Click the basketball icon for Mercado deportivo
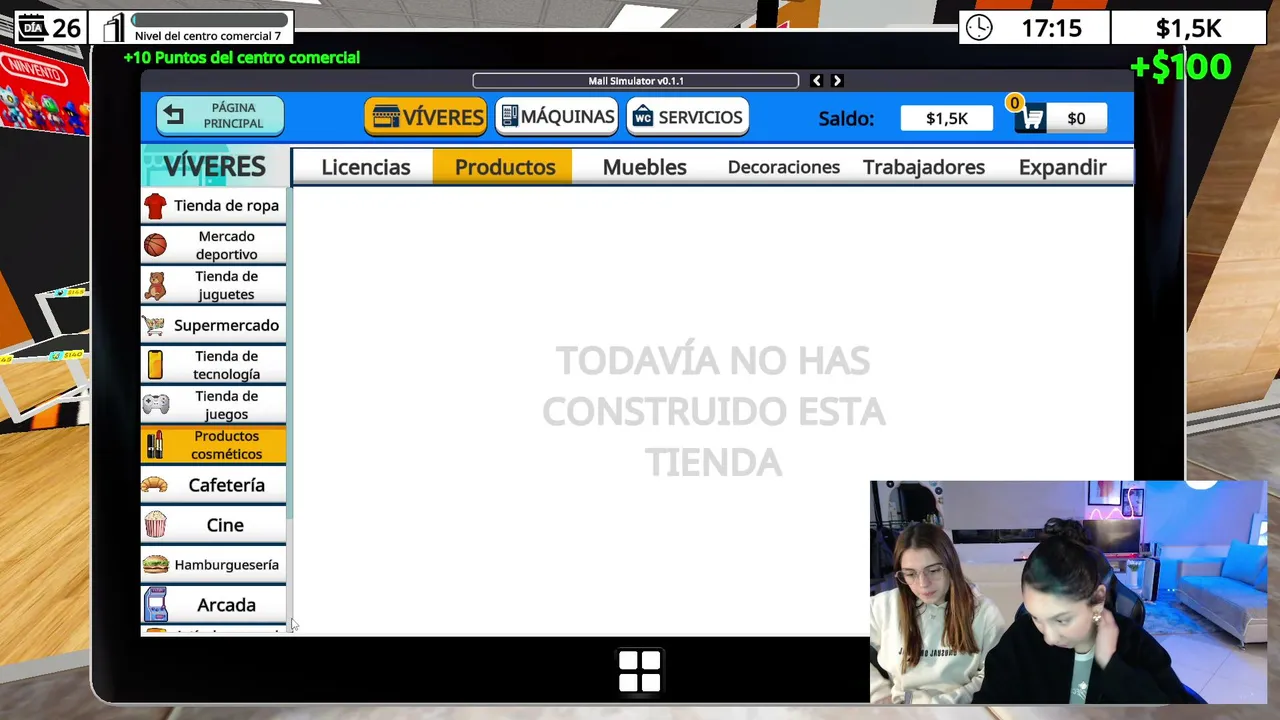Image resolution: width=1280 pixels, height=720 pixels. (155, 245)
